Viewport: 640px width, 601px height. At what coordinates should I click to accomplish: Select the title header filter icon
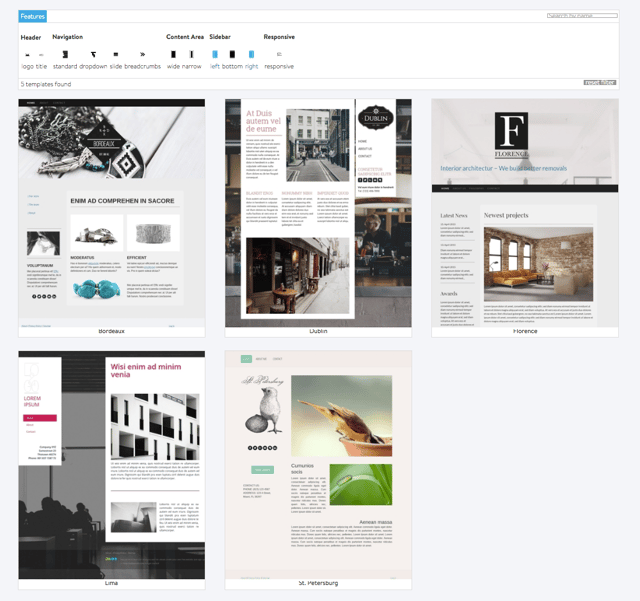click(42, 54)
